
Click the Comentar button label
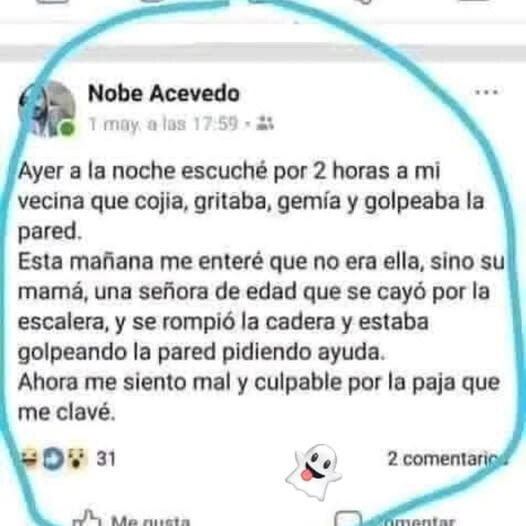pyautogui.click(x=414, y=521)
